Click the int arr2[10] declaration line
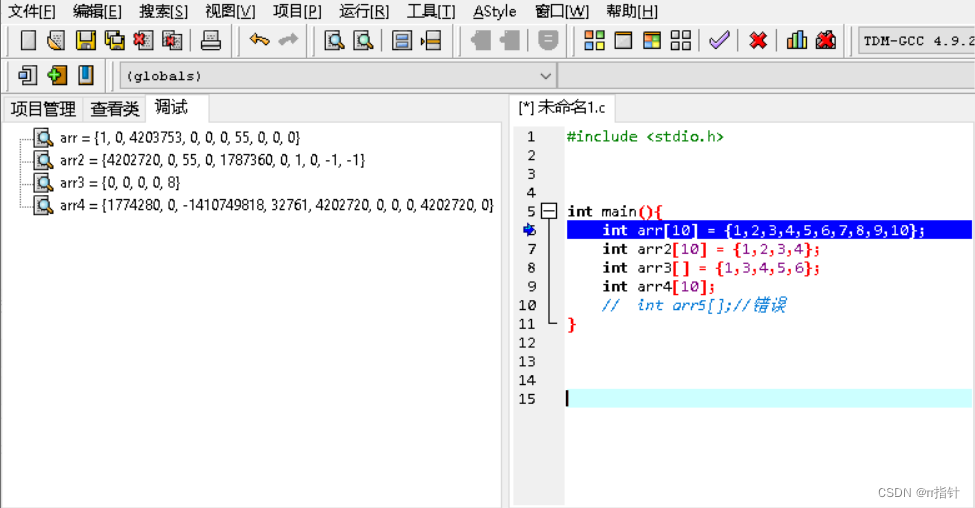Screen dimensions: 975x508 click(x=711, y=249)
